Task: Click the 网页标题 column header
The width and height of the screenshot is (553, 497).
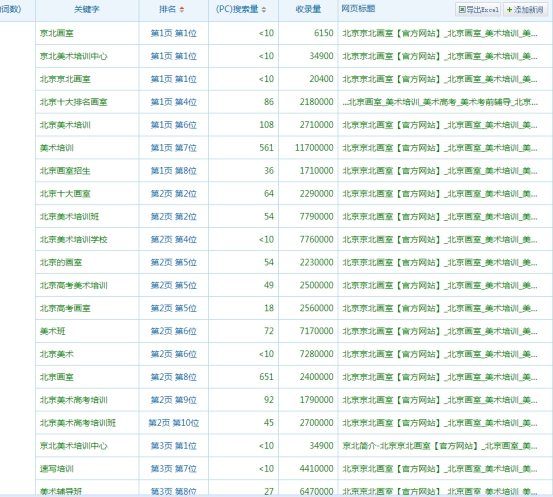Action: click(358, 9)
